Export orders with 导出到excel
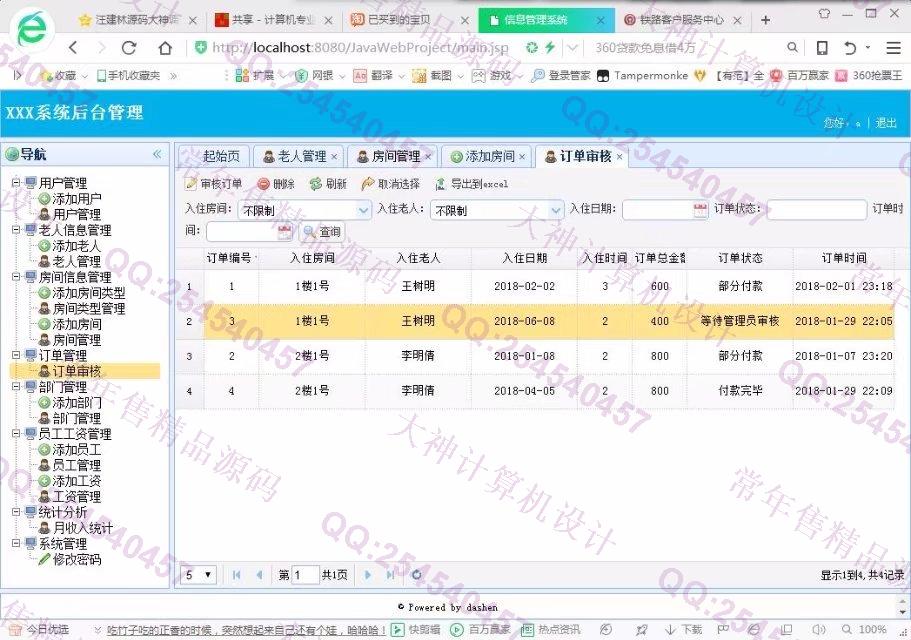 (472, 184)
